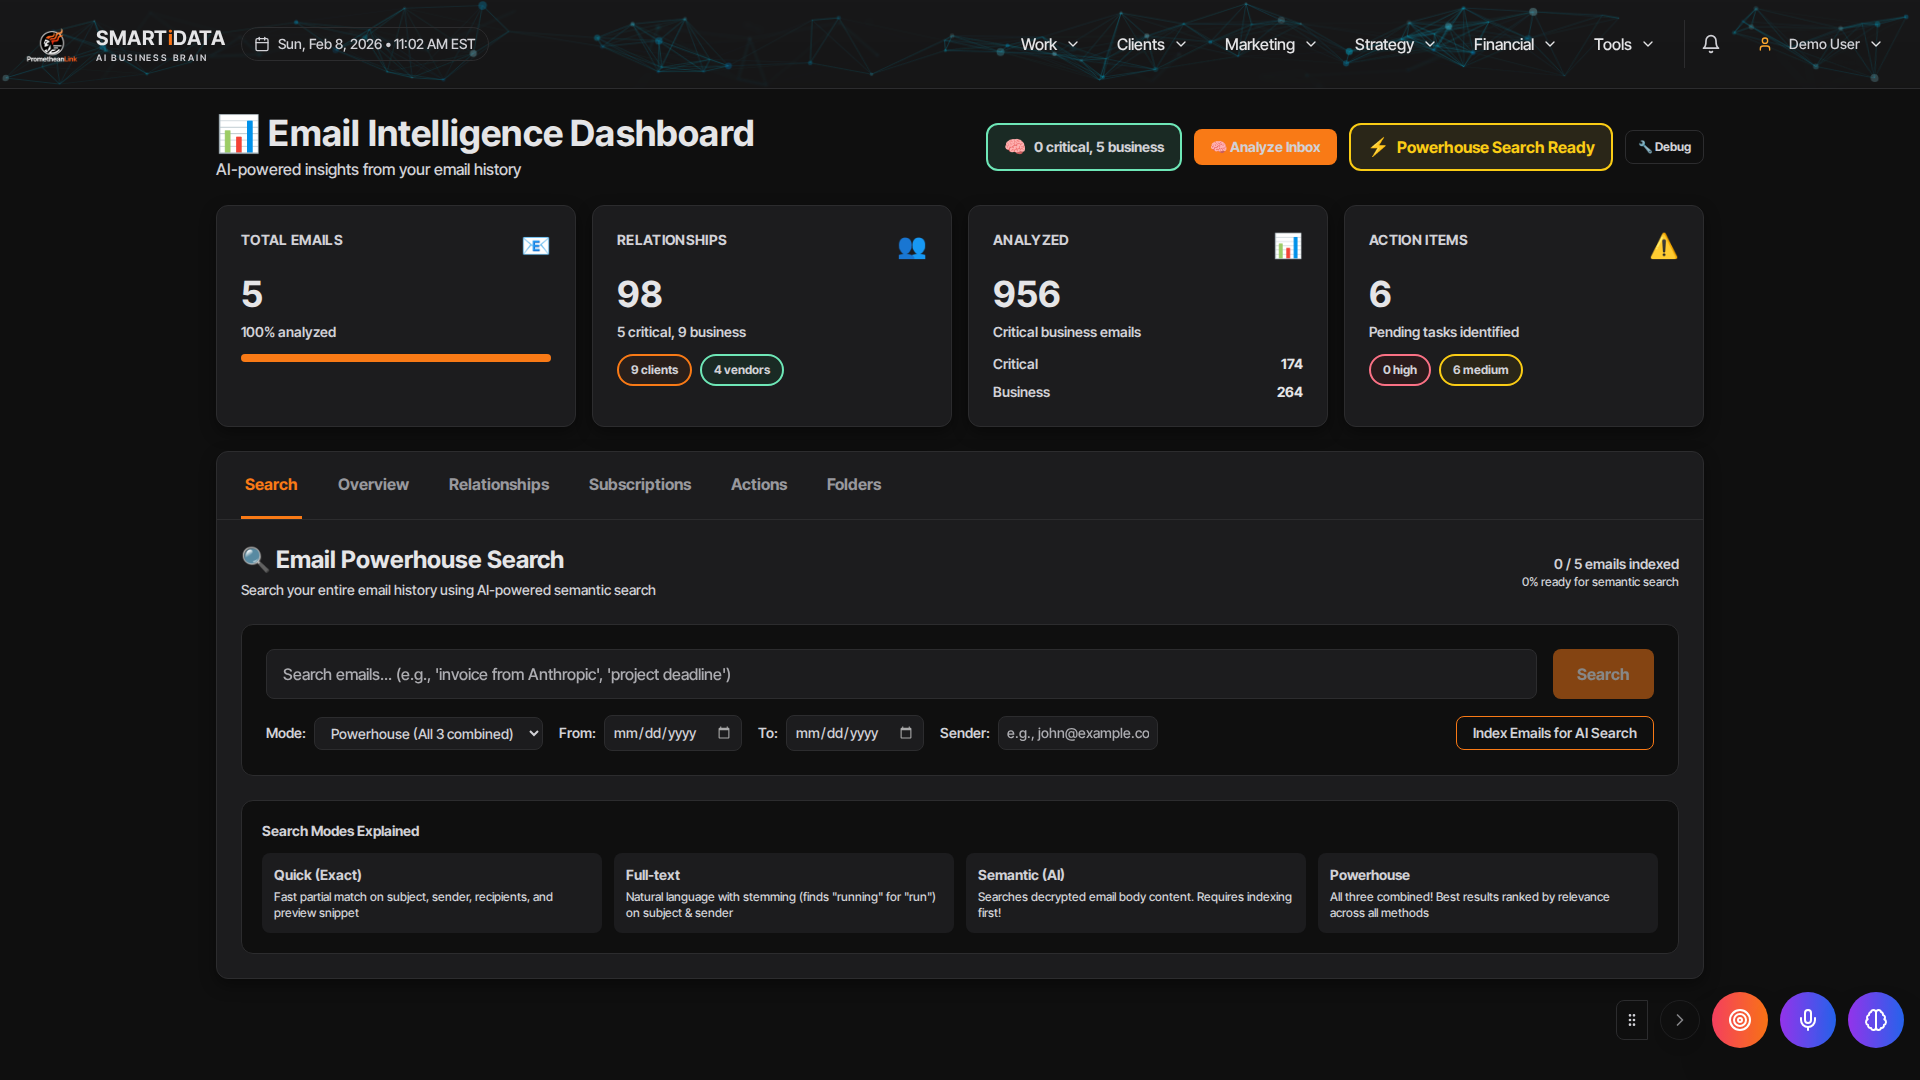Click the drag-handle grid icon near bottom right
Screen dimensions: 1920x1080
tap(1631, 1020)
